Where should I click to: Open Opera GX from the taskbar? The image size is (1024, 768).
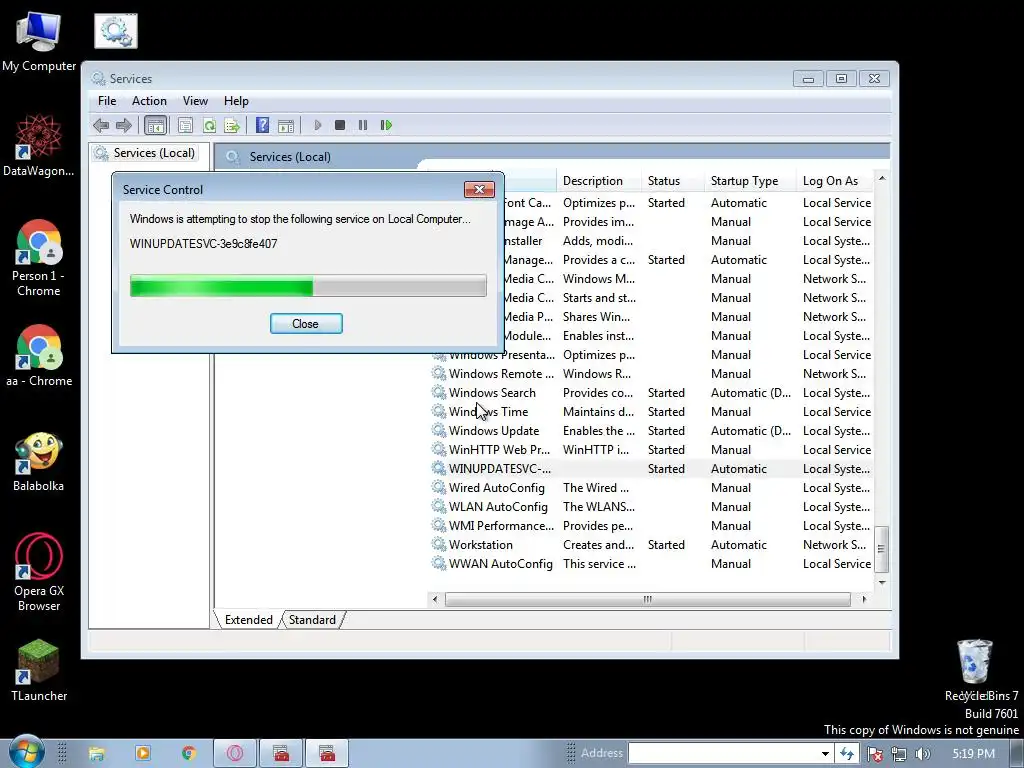pos(235,754)
